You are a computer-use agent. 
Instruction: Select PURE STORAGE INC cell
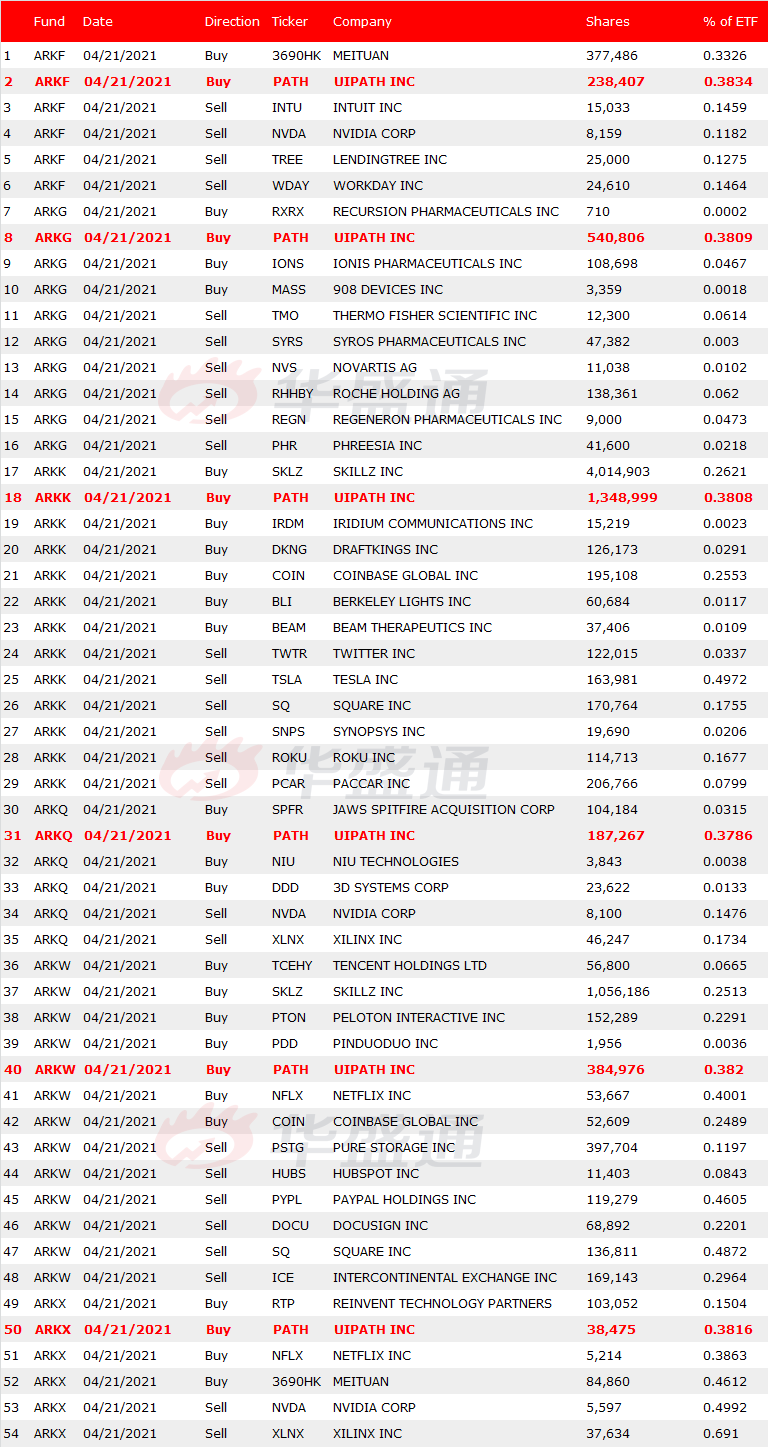click(x=394, y=1147)
